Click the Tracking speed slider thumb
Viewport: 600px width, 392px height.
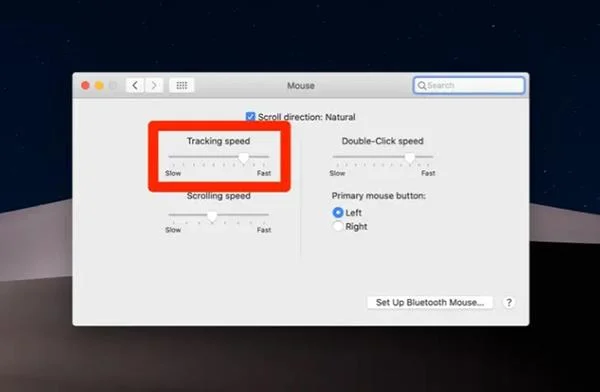[243, 157]
